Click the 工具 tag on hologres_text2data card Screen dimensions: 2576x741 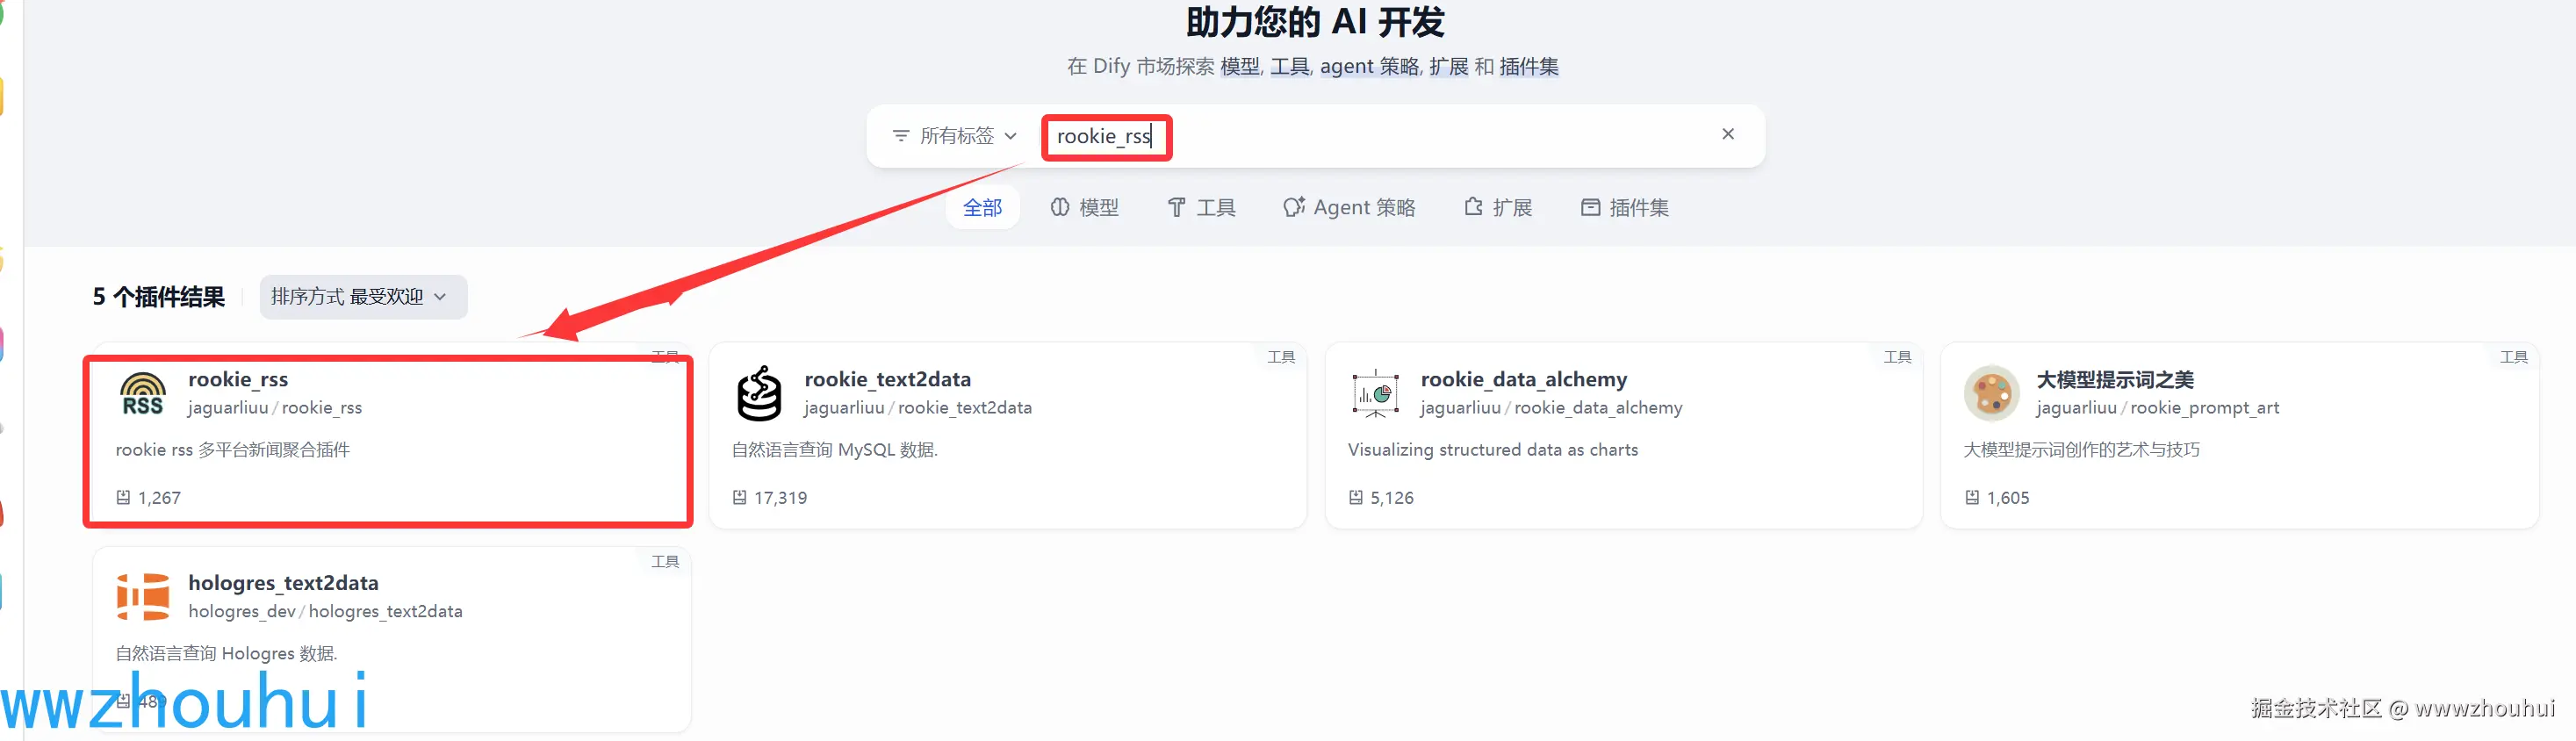pos(665,562)
